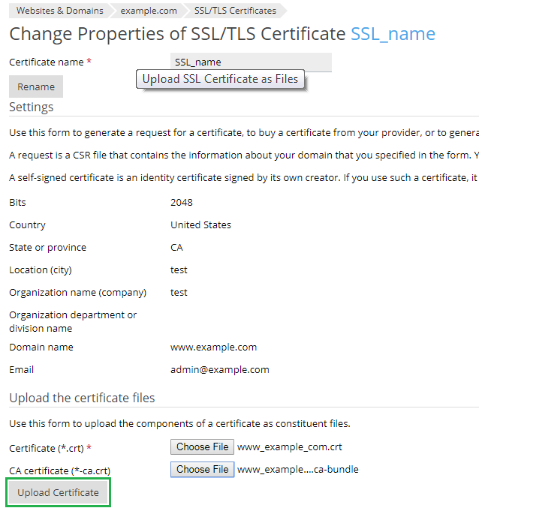Choose File for Certificate (*.crt)
Screen dimensions: 542x508
click(x=202, y=447)
